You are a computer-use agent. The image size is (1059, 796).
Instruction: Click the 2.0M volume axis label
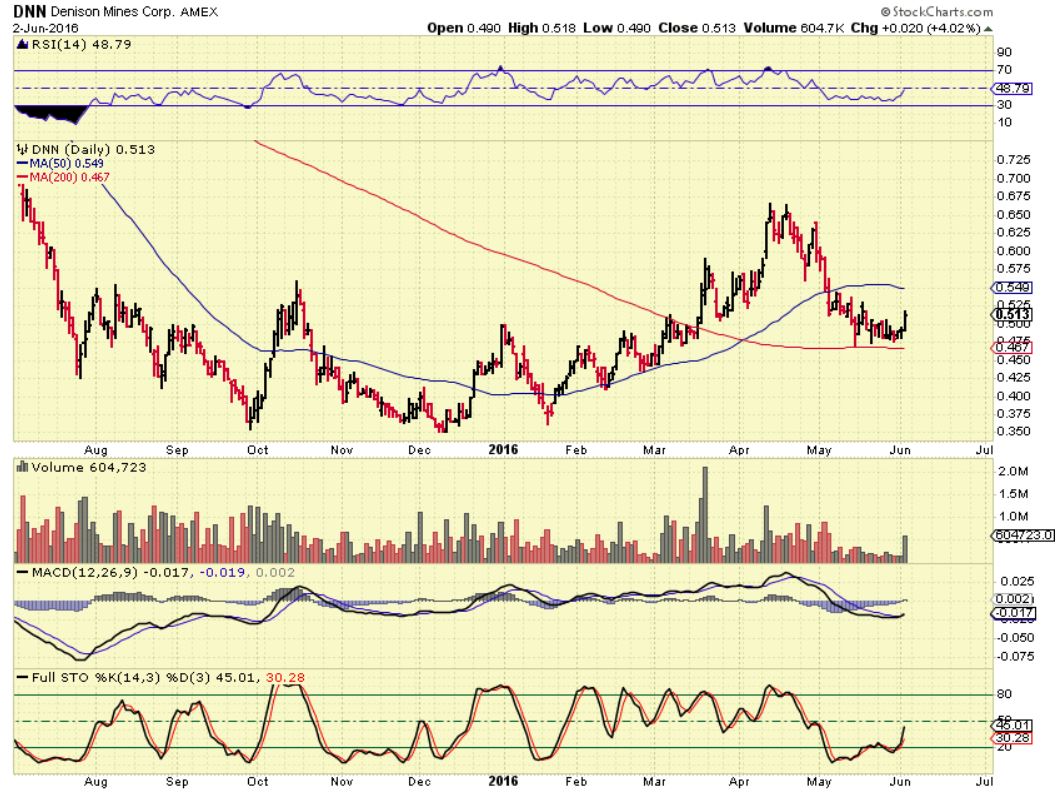tap(1013, 471)
